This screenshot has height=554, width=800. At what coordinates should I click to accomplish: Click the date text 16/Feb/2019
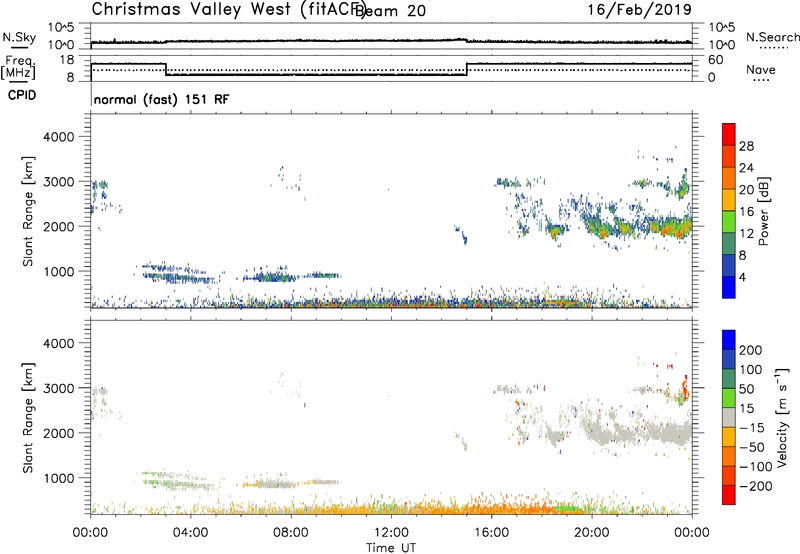(640, 9)
